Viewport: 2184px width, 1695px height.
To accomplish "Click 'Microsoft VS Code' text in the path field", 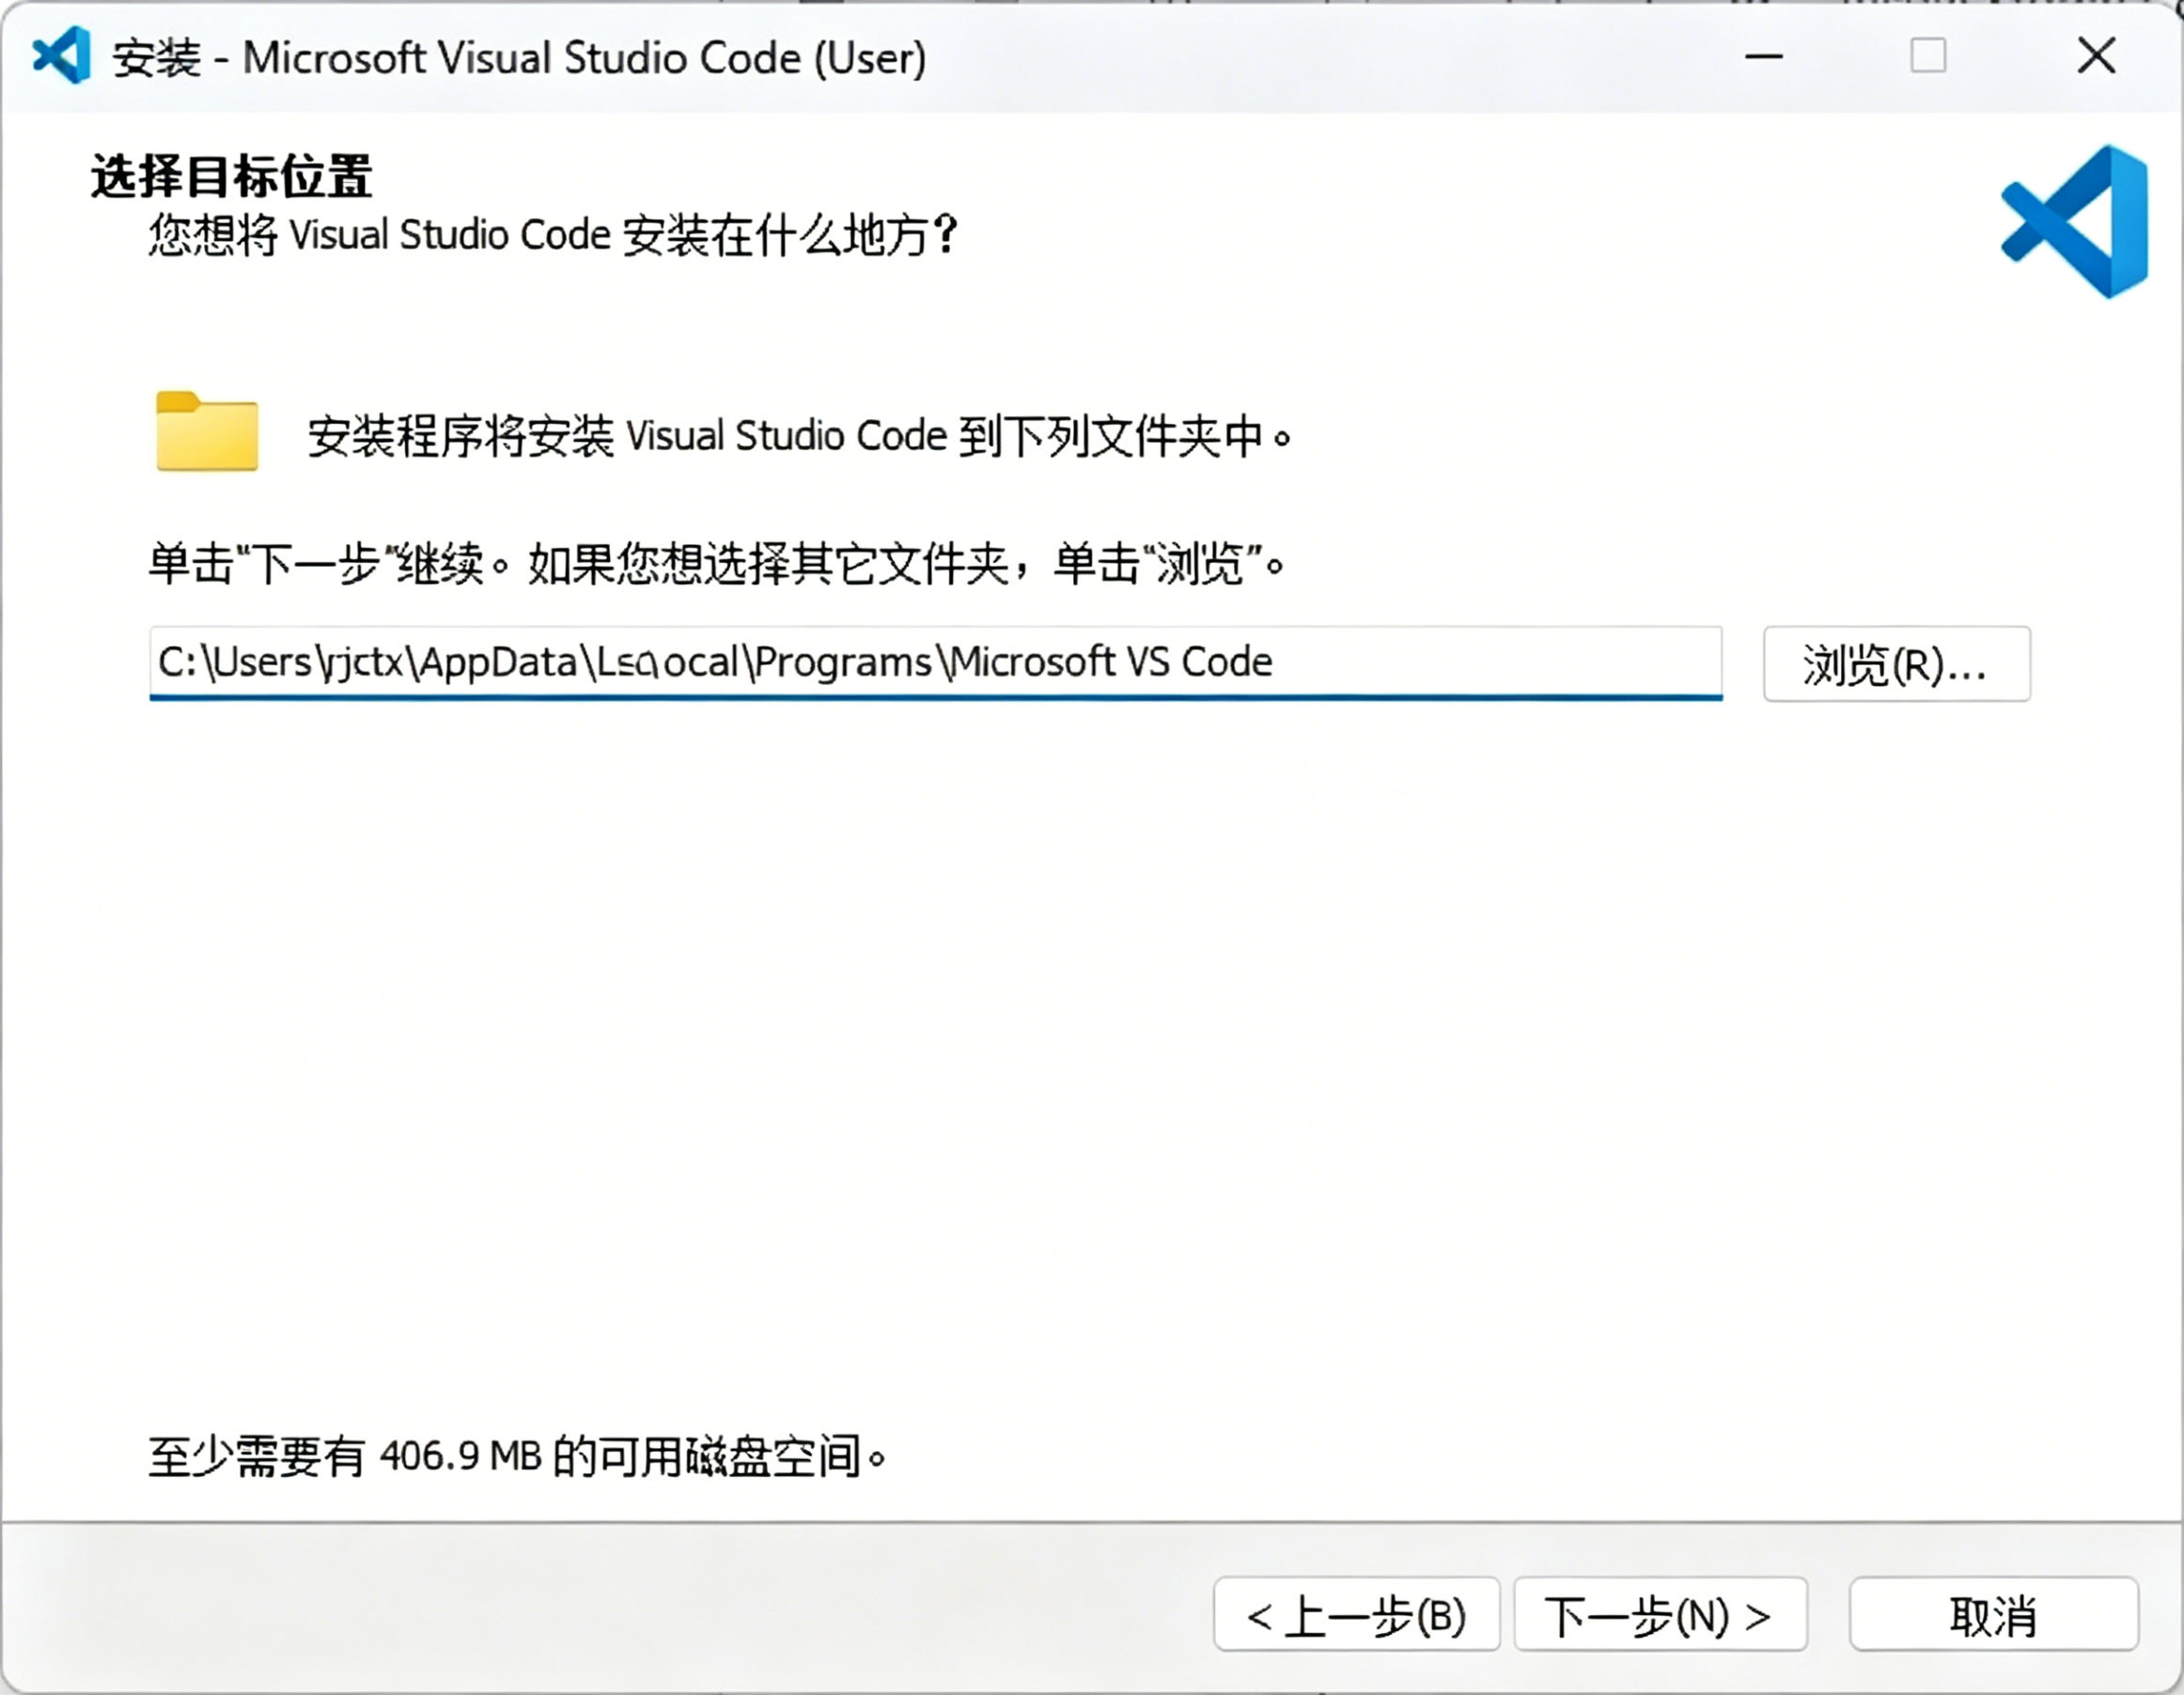I will click(x=1112, y=662).
